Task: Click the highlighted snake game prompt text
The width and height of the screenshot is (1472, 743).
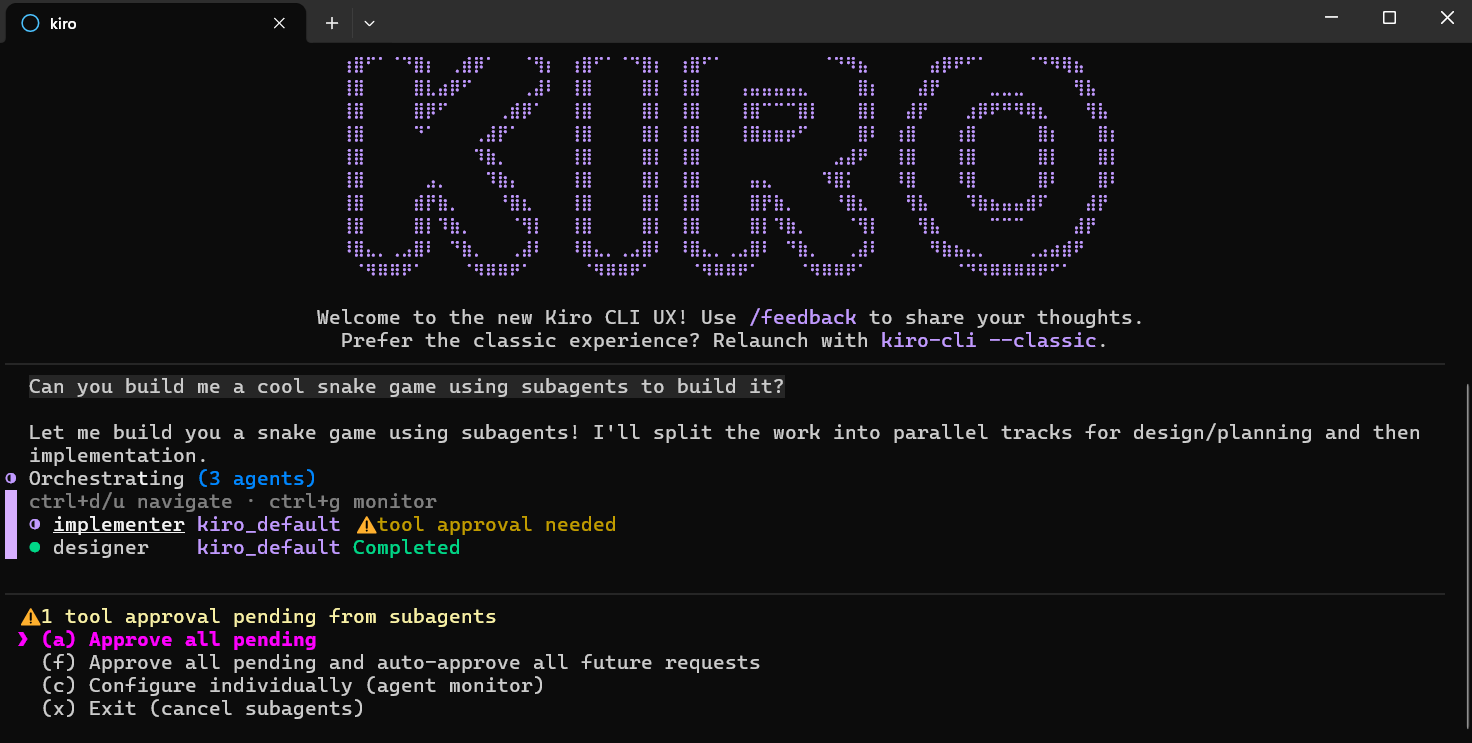Action: pos(405,386)
